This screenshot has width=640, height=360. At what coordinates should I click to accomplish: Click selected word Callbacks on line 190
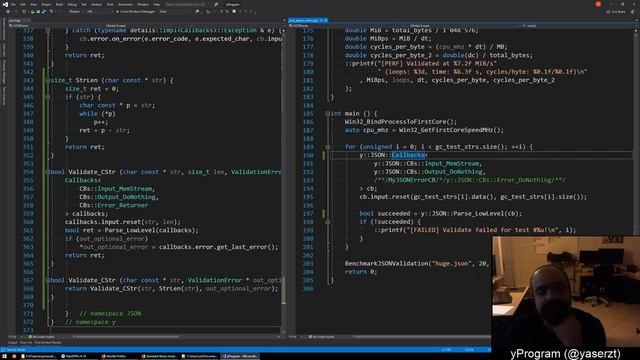[x=408, y=155]
